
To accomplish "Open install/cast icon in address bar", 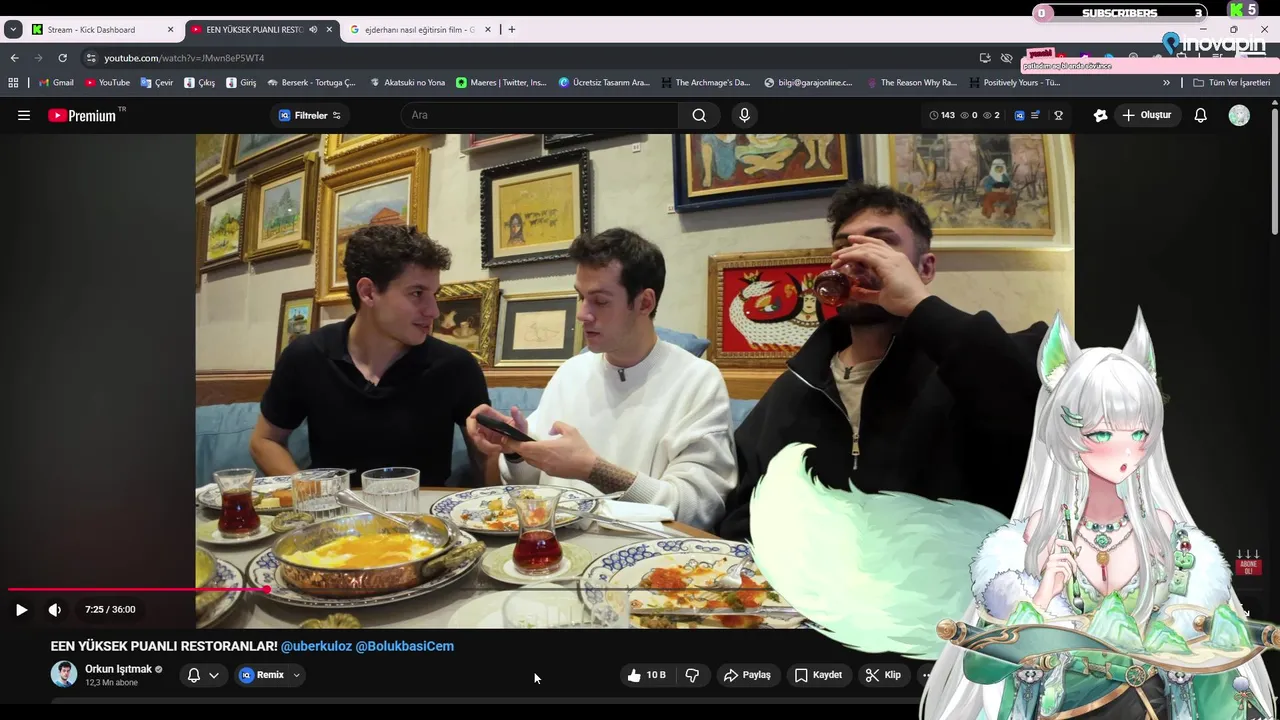I will tap(985, 58).
